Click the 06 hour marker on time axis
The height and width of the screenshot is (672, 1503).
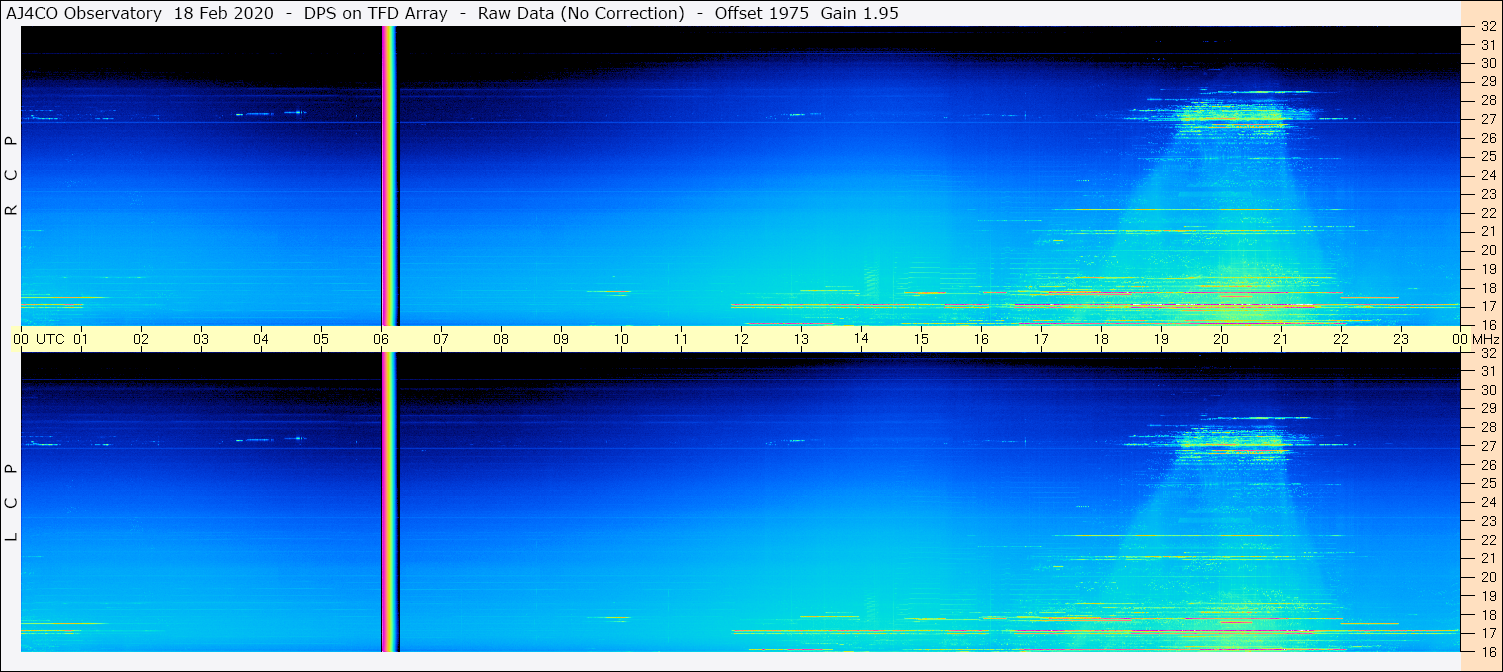coord(381,339)
